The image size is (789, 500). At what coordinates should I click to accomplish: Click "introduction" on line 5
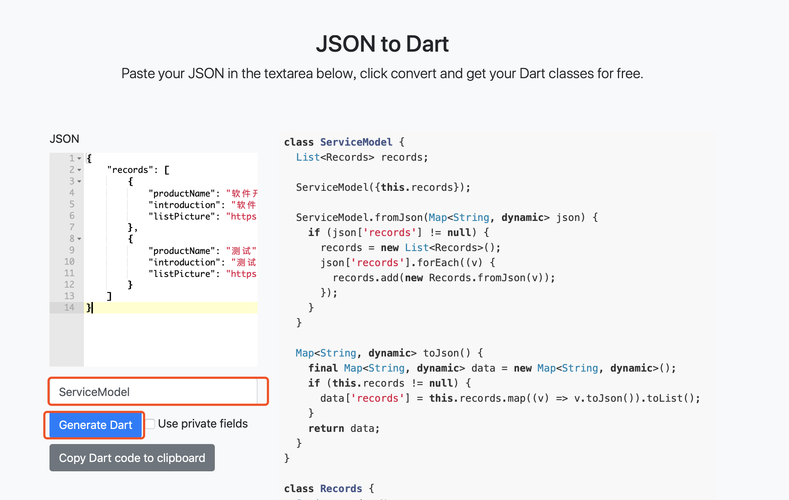point(187,205)
